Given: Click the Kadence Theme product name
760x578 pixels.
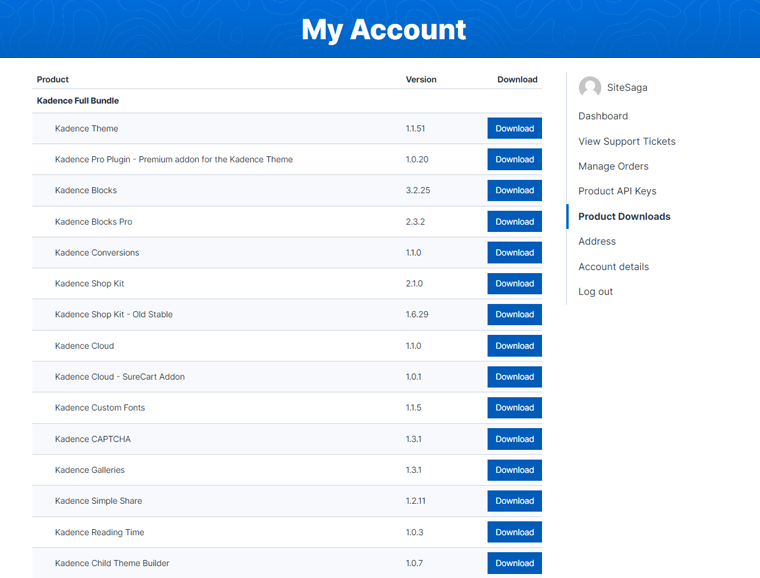Looking at the screenshot, I should click(x=86, y=128).
